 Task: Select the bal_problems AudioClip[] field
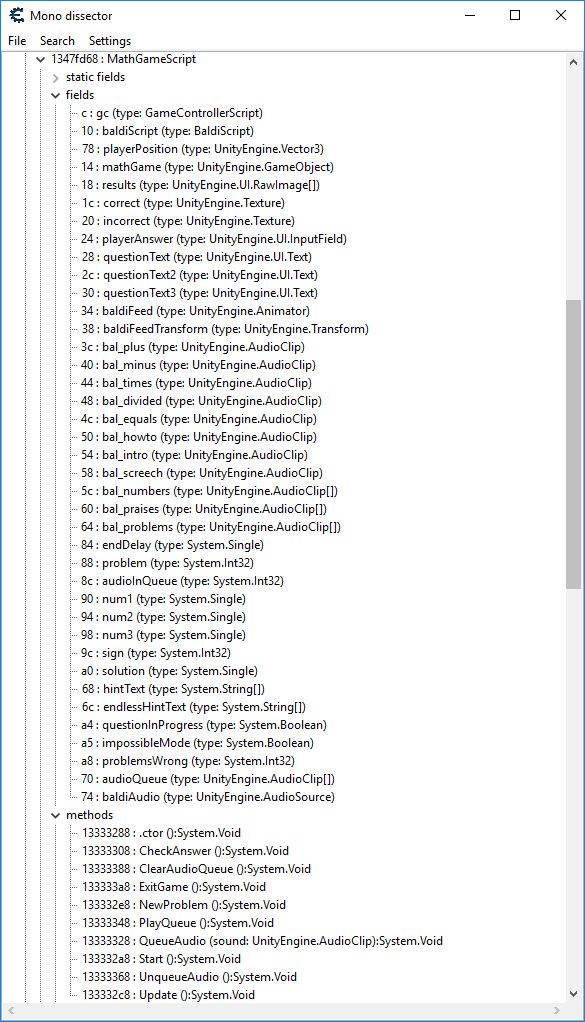pyautogui.click(x=211, y=527)
